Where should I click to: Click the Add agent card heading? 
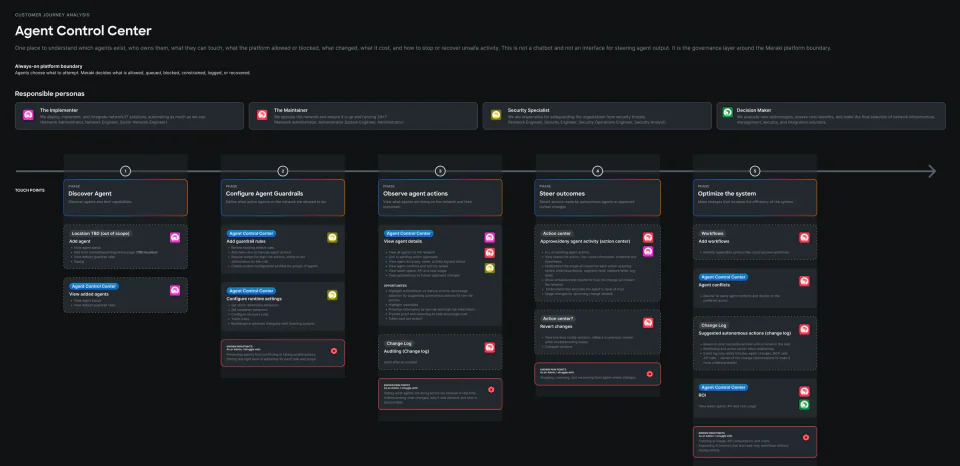(82, 242)
